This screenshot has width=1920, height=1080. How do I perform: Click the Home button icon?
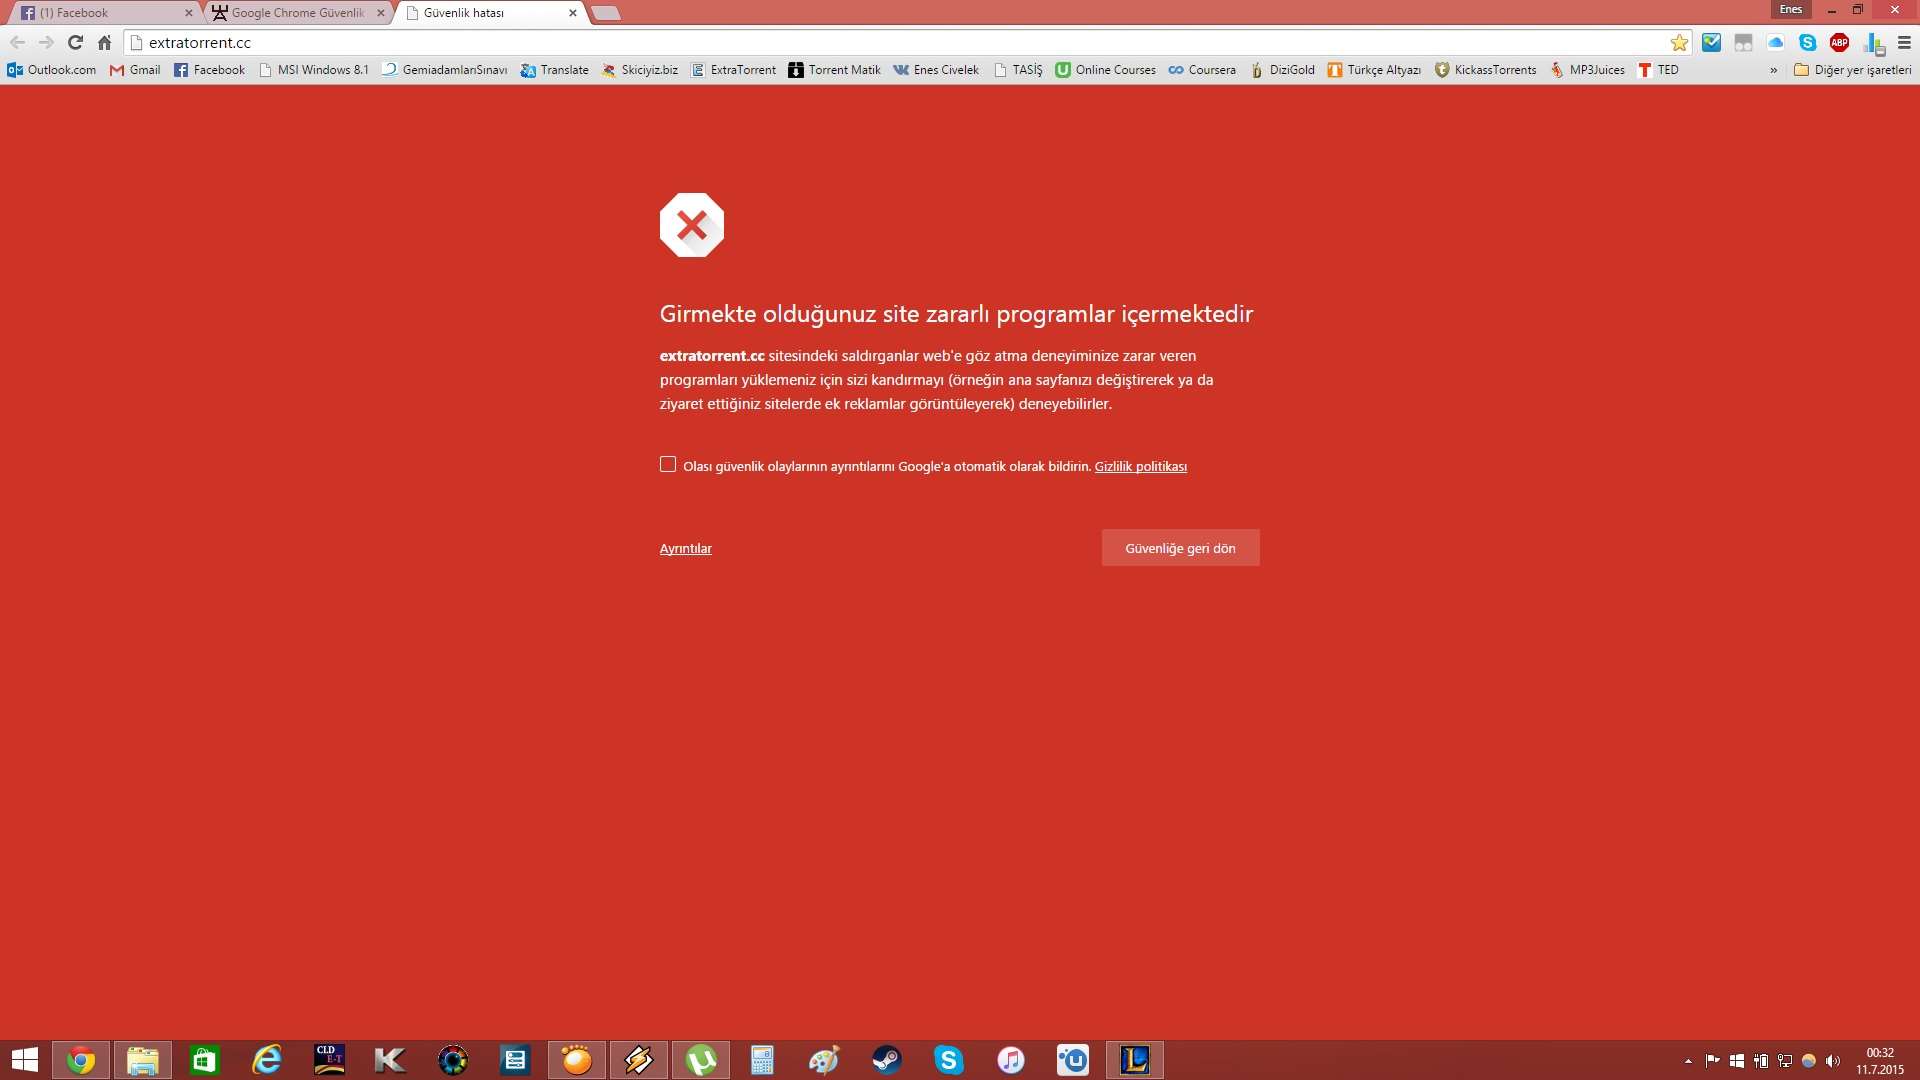coord(104,42)
